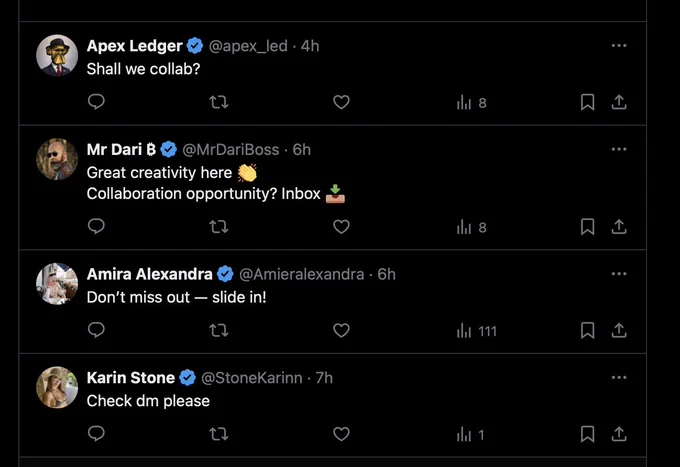Screen dimensions: 680x467
Task: Open more options menu on Amira Alexandra's tweet
Action: [619, 274]
